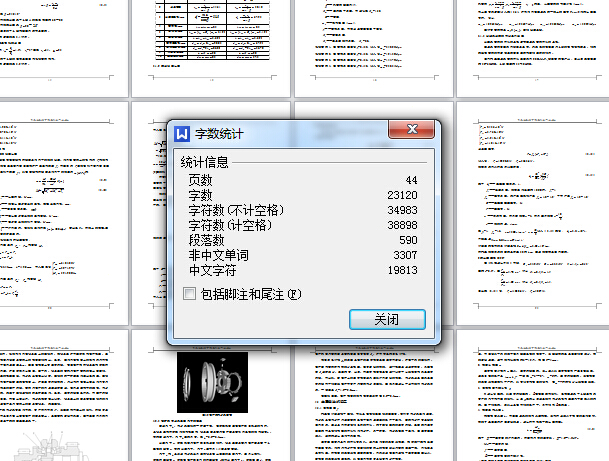The image size is (609, 461).
Task: Enable the 包括脚注和尾注 checkbox
Action: click(189, 294)
